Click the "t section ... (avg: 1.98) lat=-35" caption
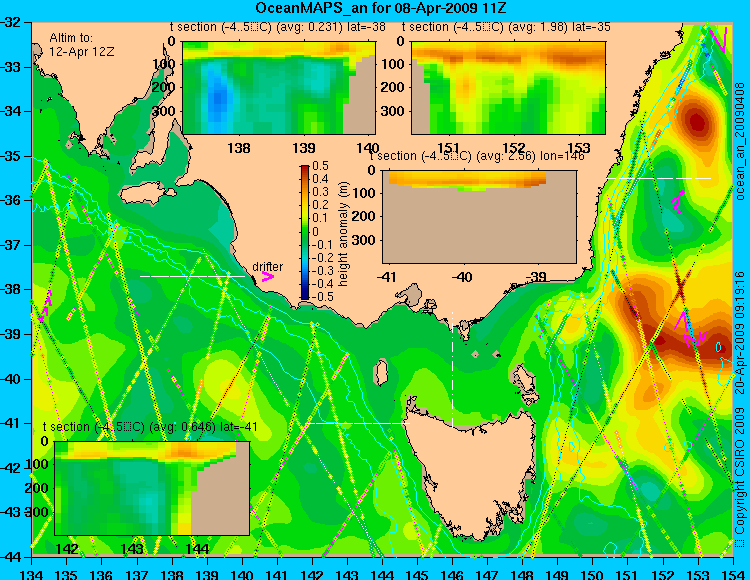 point(506,27)
